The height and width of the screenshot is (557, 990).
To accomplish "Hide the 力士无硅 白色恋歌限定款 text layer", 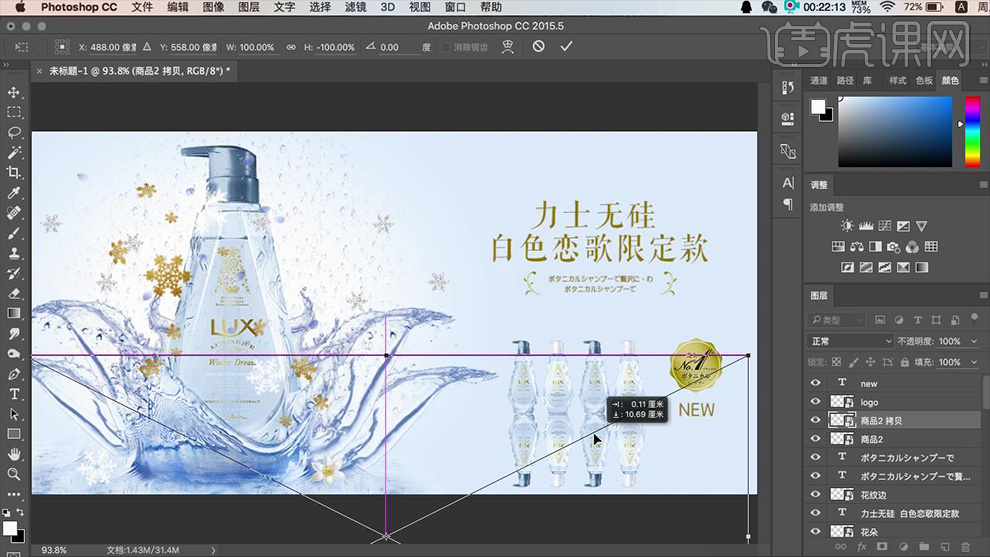I will point(815,513).
